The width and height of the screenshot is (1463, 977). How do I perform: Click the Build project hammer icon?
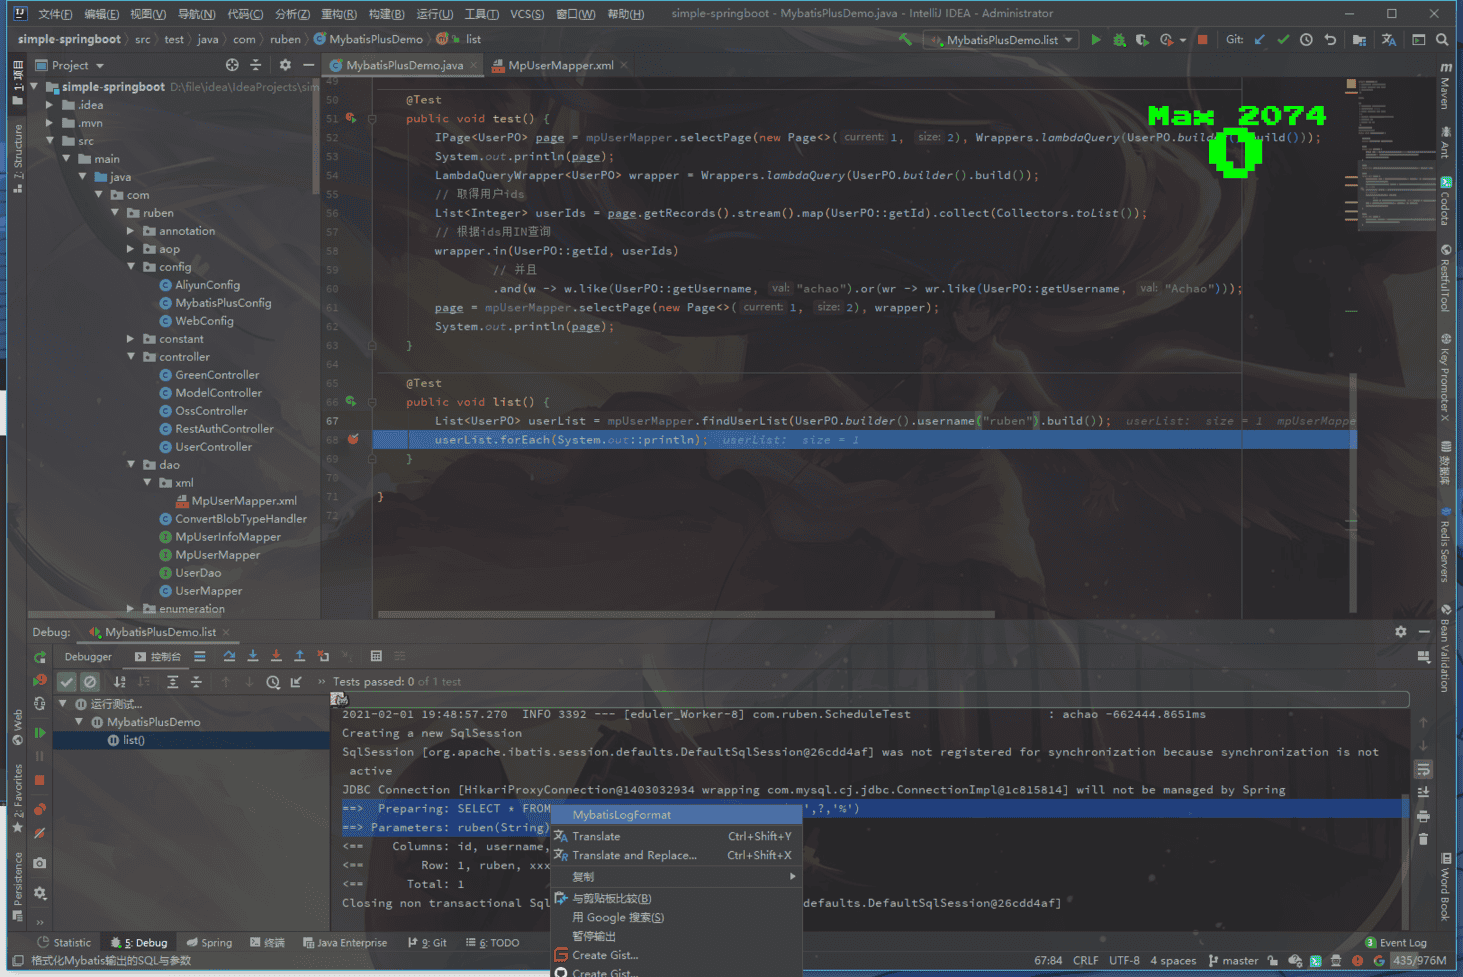click(x=905, y=40)
